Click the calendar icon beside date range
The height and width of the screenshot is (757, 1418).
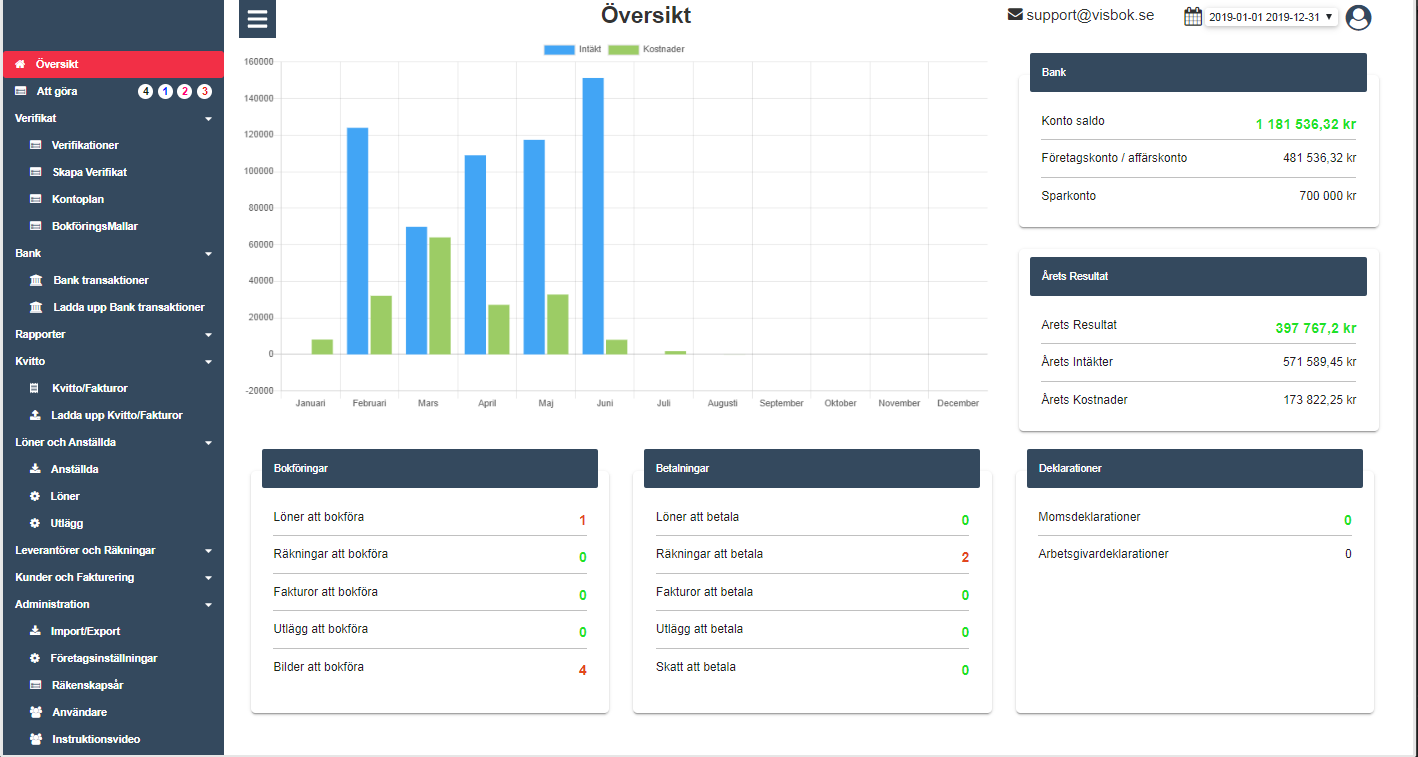pyautogui.click(x=1192, y=17)
